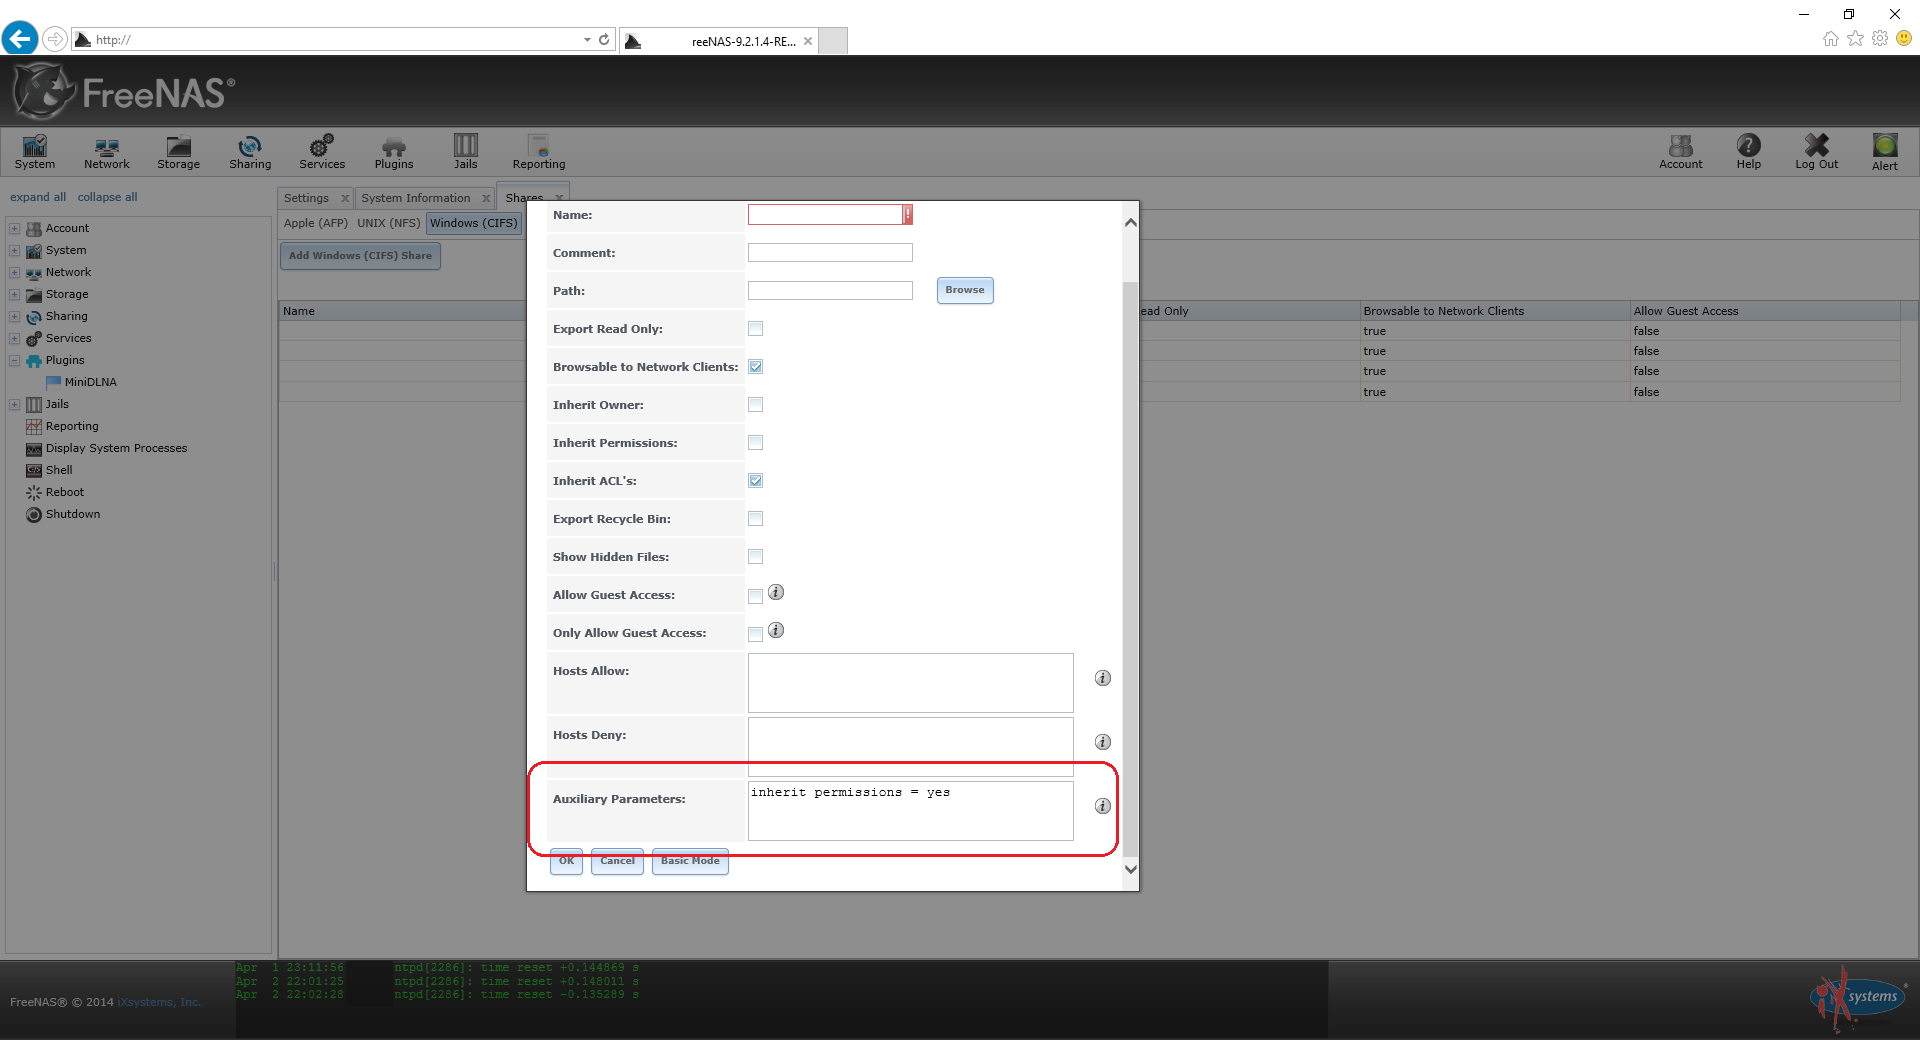
Task: Expand the Storage tree node
Action: click(x=15, y=295)
